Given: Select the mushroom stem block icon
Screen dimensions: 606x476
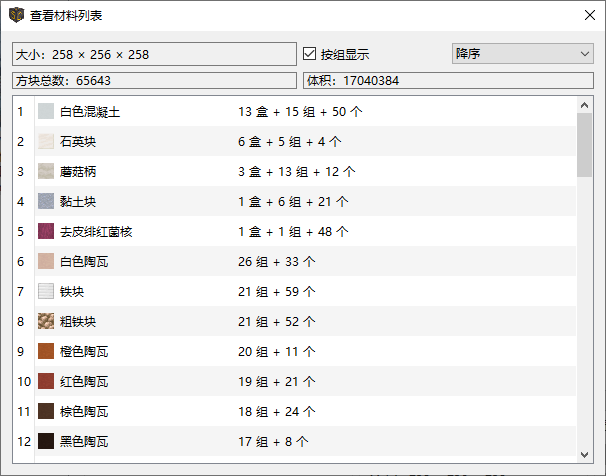Looking at the screenshot, I should [x=46, y=172].
